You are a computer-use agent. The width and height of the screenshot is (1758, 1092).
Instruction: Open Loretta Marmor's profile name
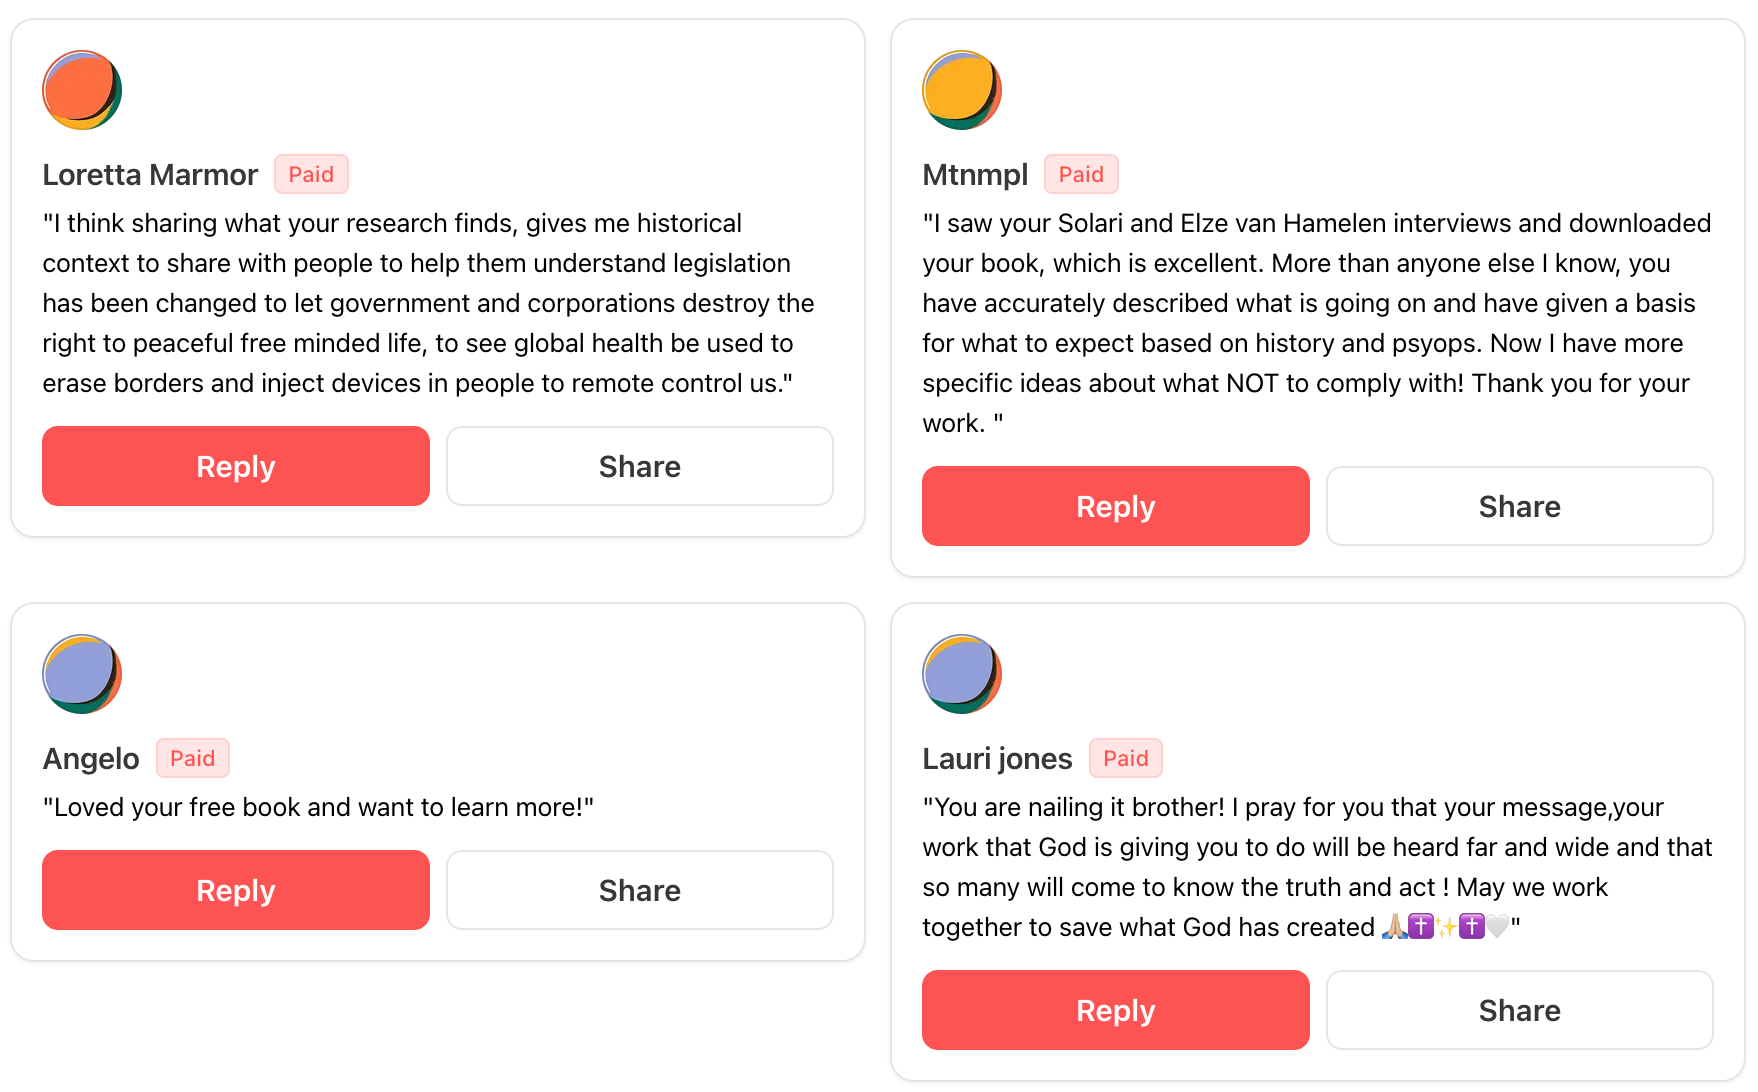[x=150, y=175]
